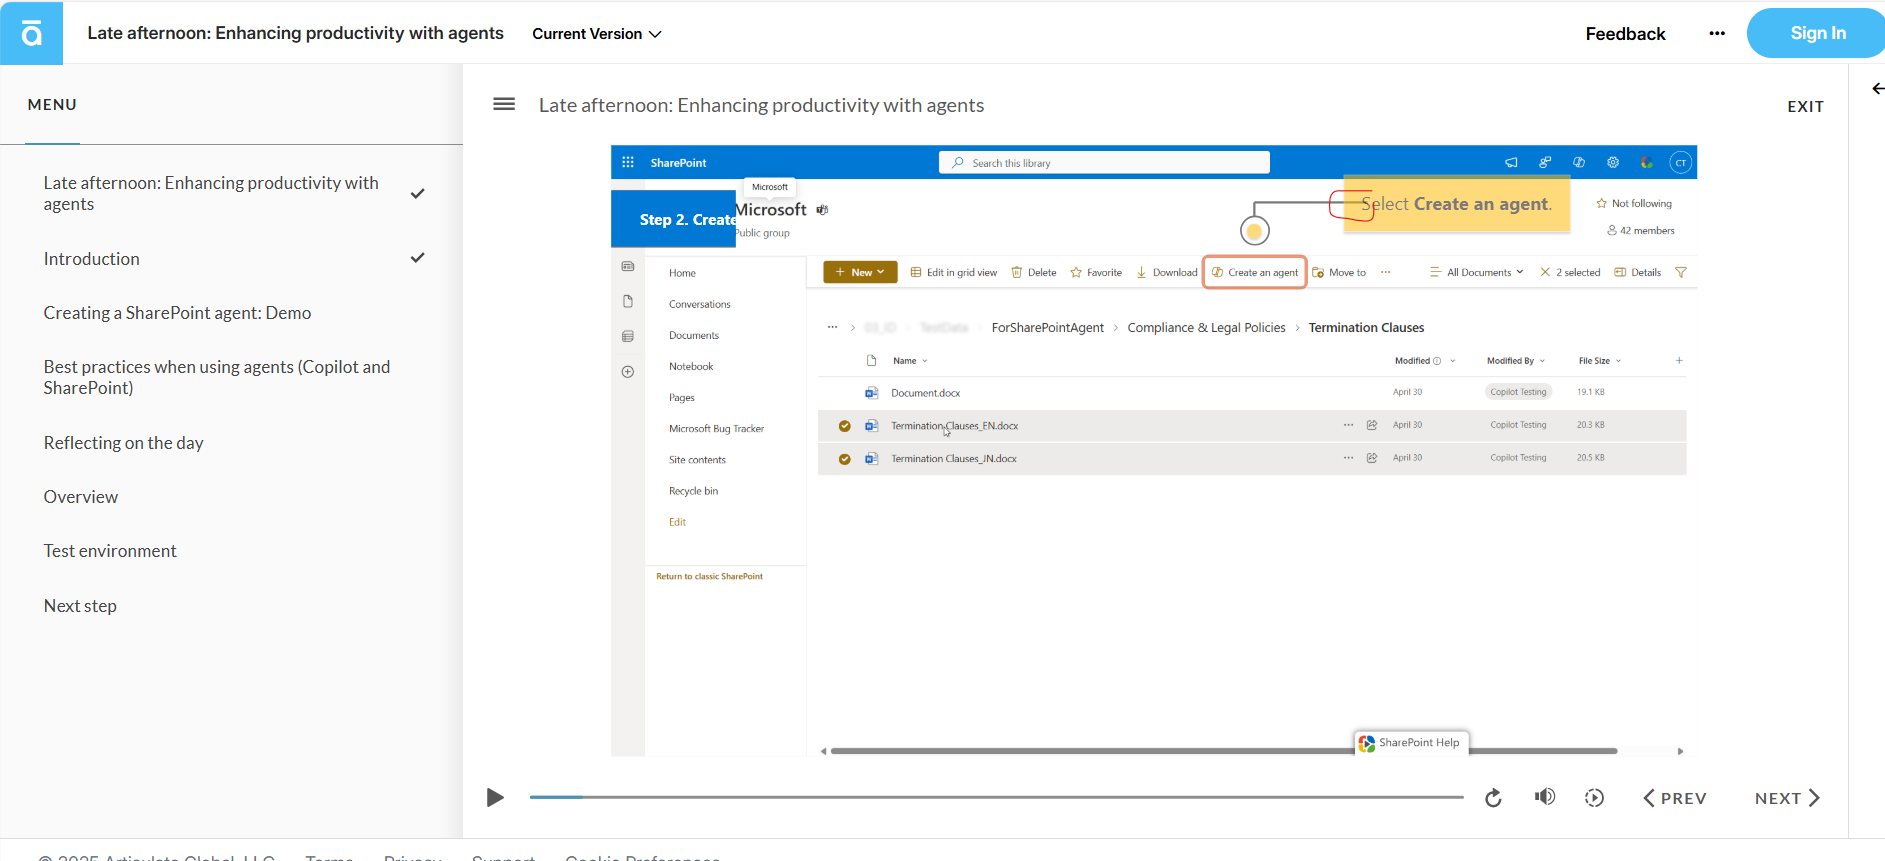Screen dimensions: 1885x861
Task: Open the New dropdown button
Action: point(860,272)
